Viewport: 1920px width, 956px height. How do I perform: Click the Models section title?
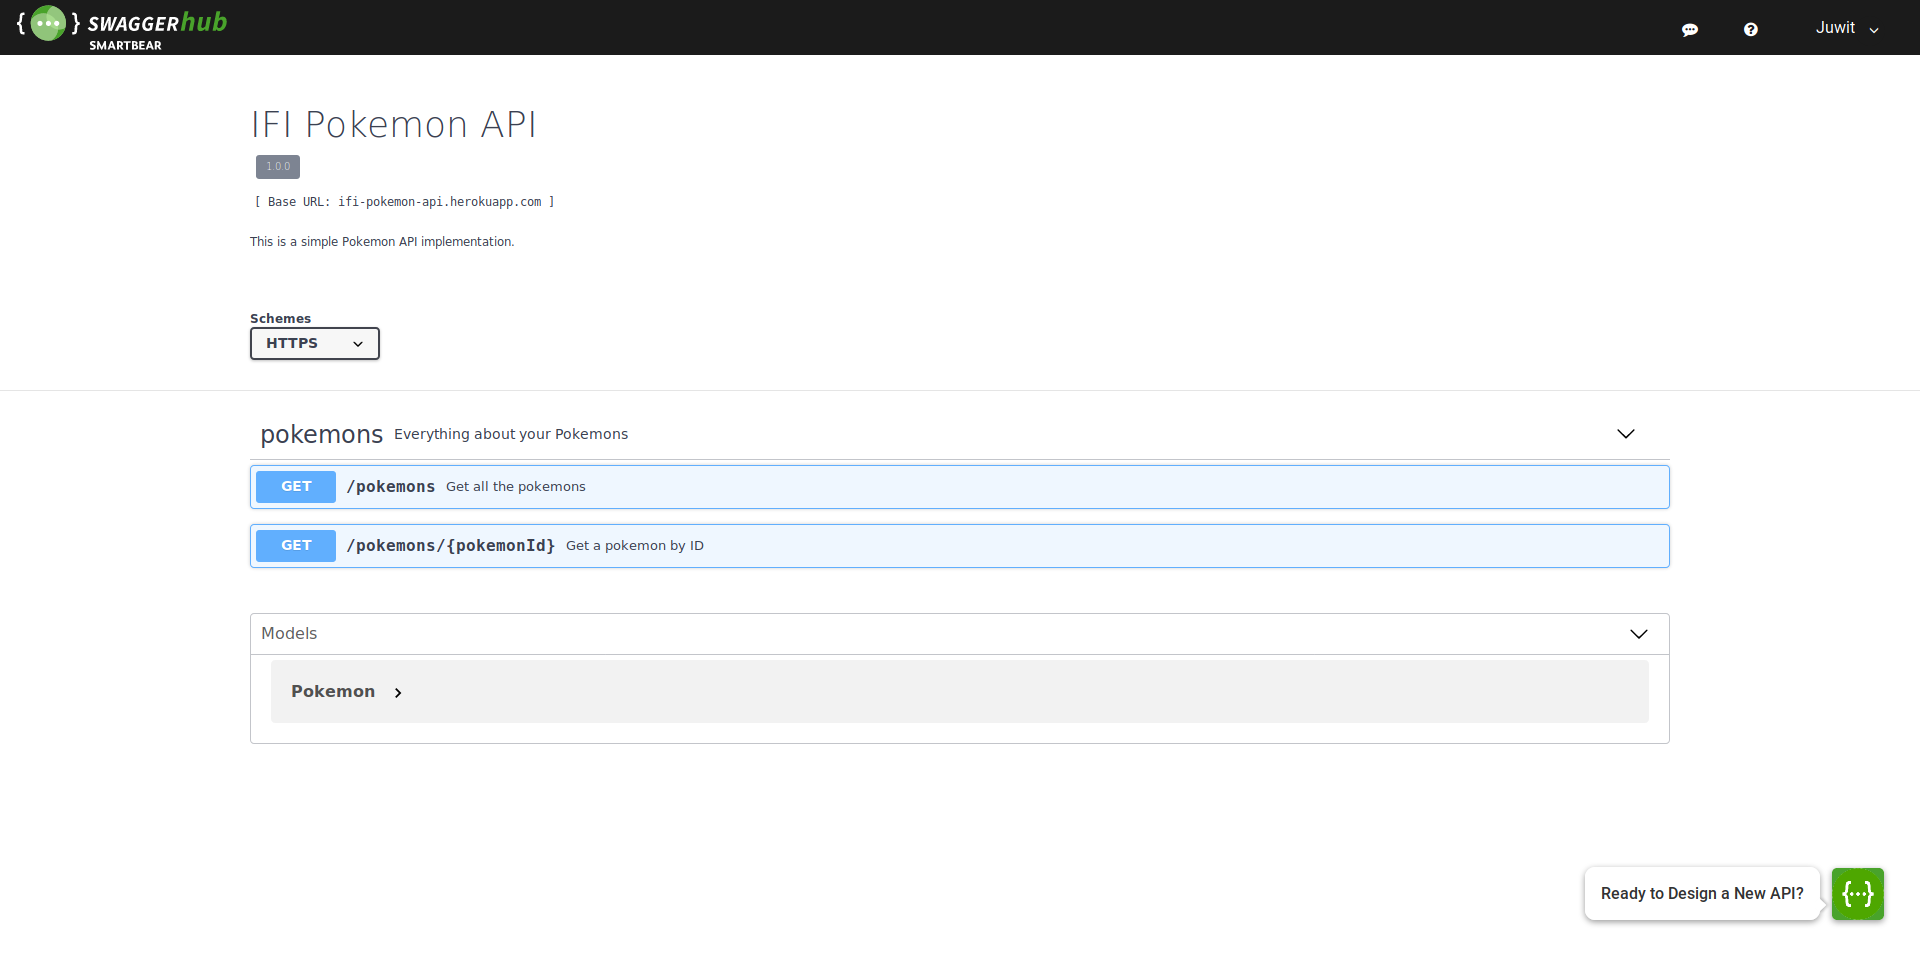click(x=289, y=634)
